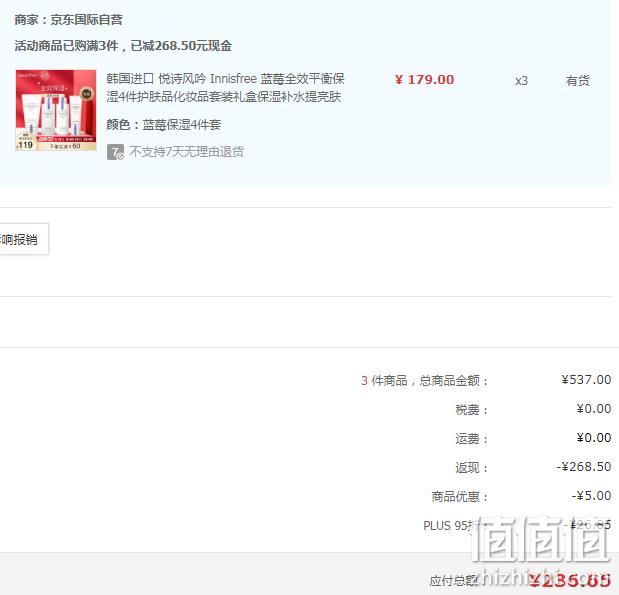Click the 商家：京东国际自营 merchant label
This screenshot has width=619, height=595.
[68, 20]
